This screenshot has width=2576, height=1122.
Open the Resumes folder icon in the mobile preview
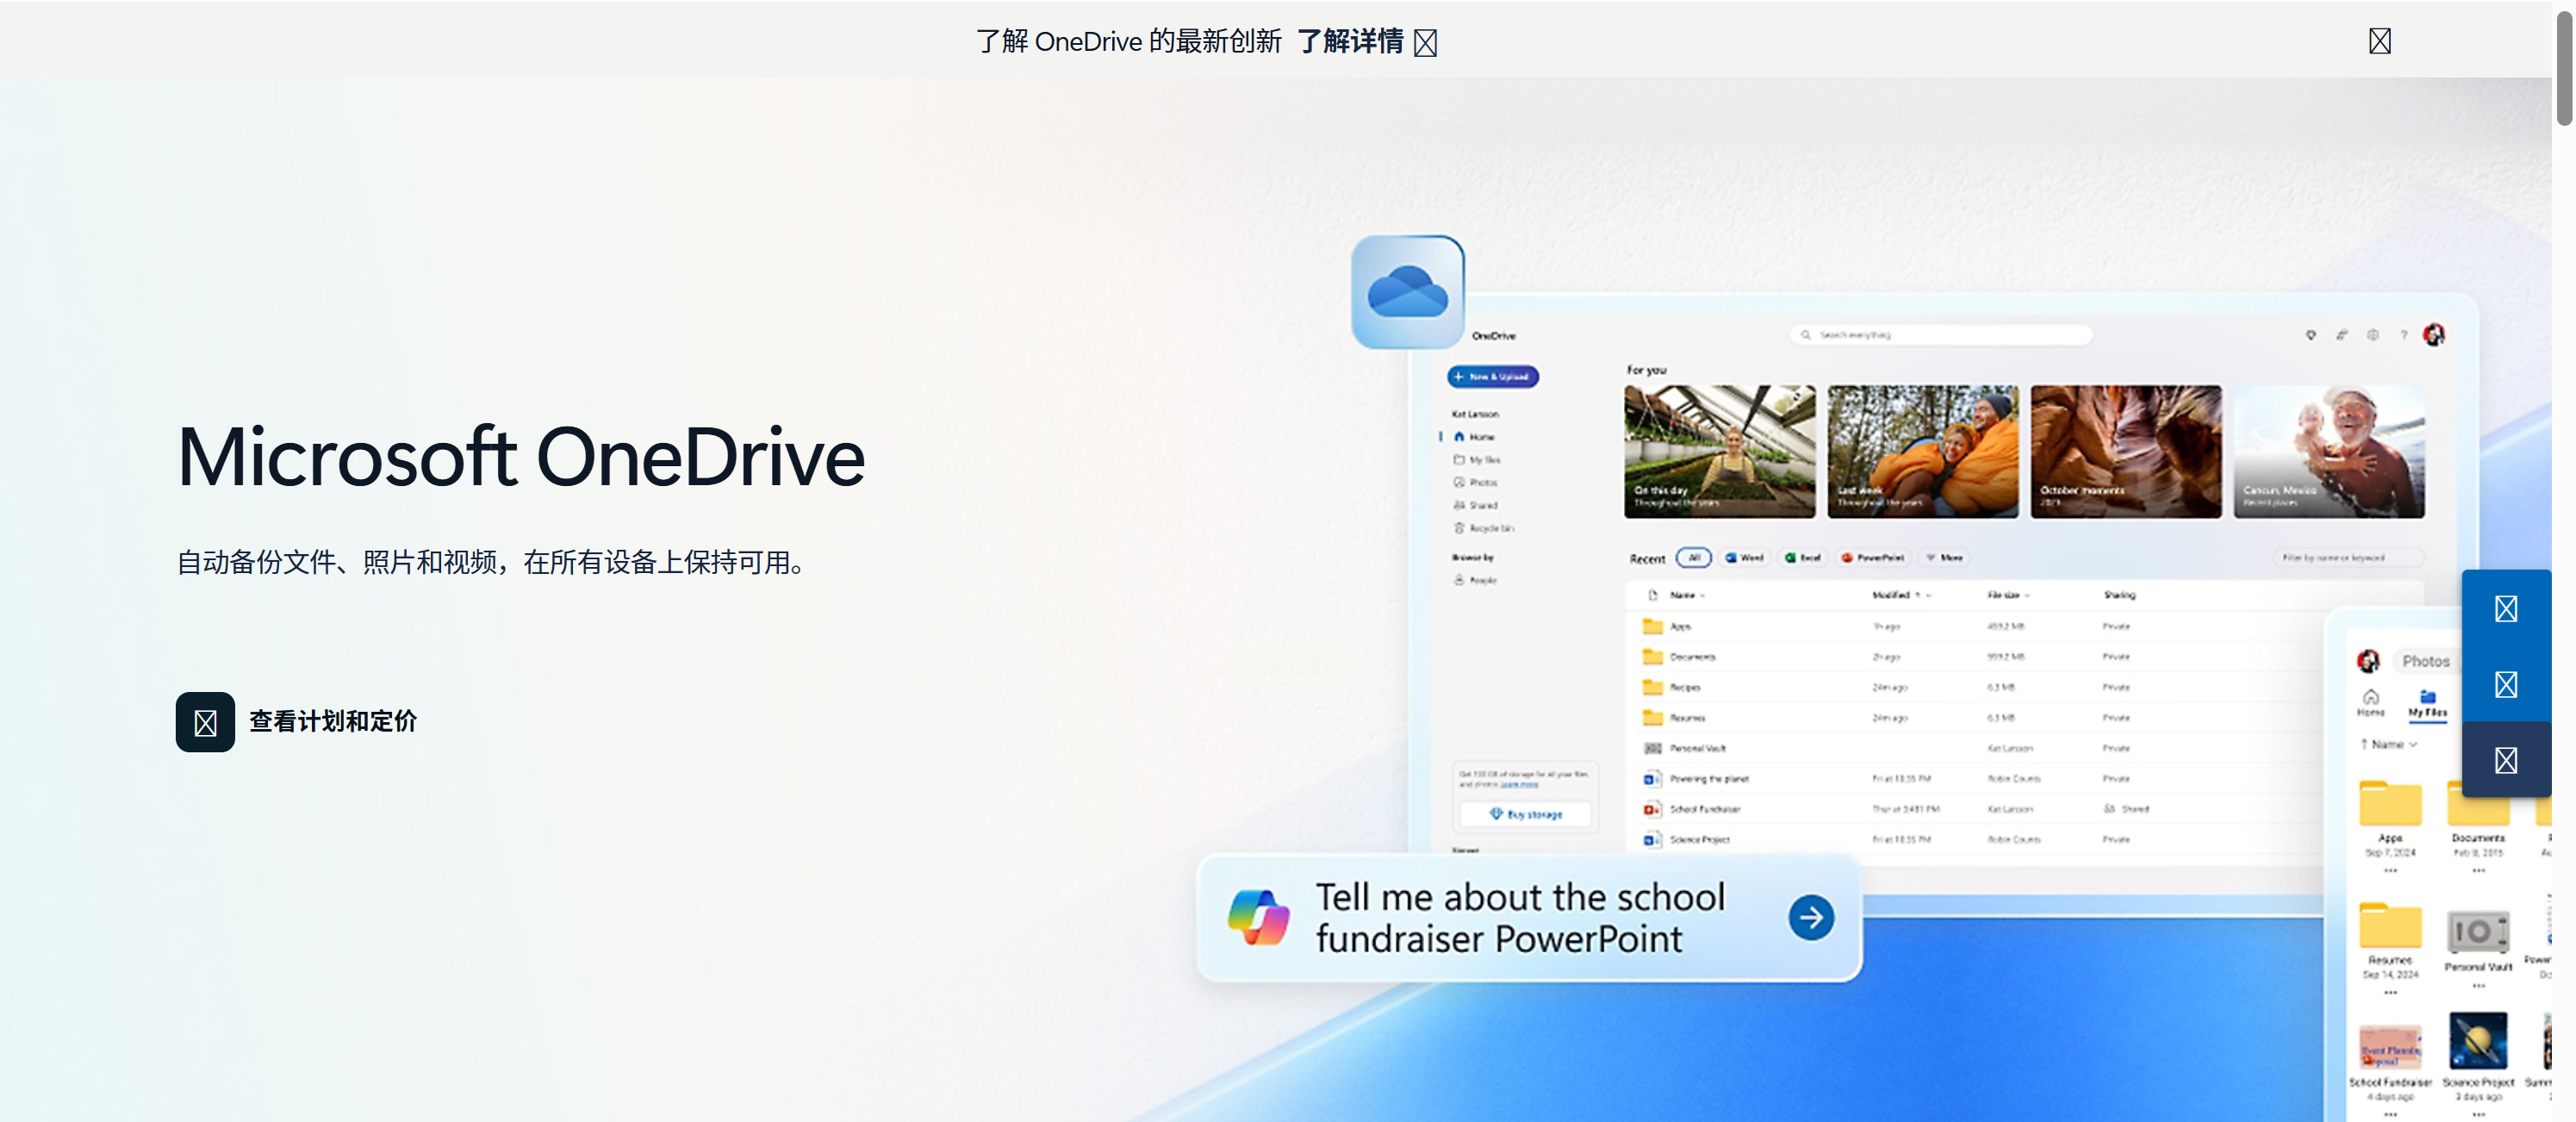pyautogui.click(x=2390, y=925)
